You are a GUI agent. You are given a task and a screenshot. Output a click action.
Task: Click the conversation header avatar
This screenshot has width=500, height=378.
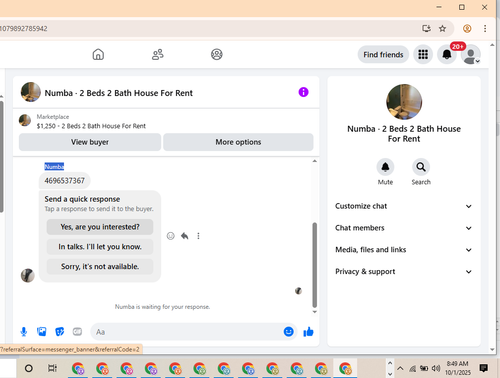[31, 92]
